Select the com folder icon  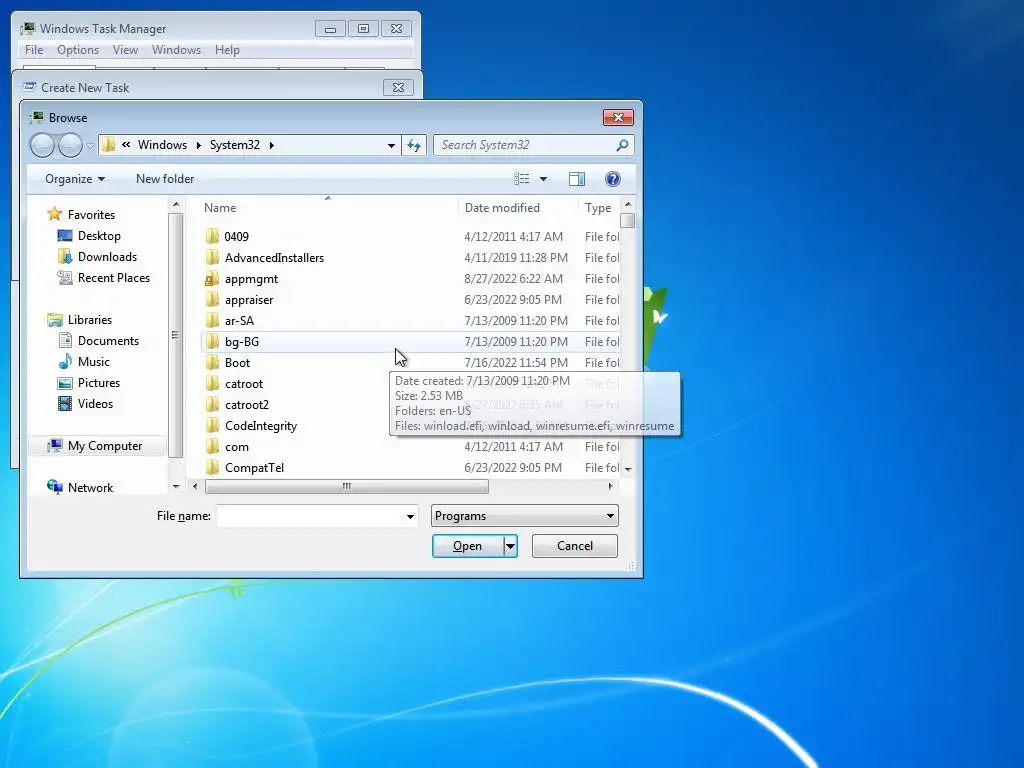point(212,447)
